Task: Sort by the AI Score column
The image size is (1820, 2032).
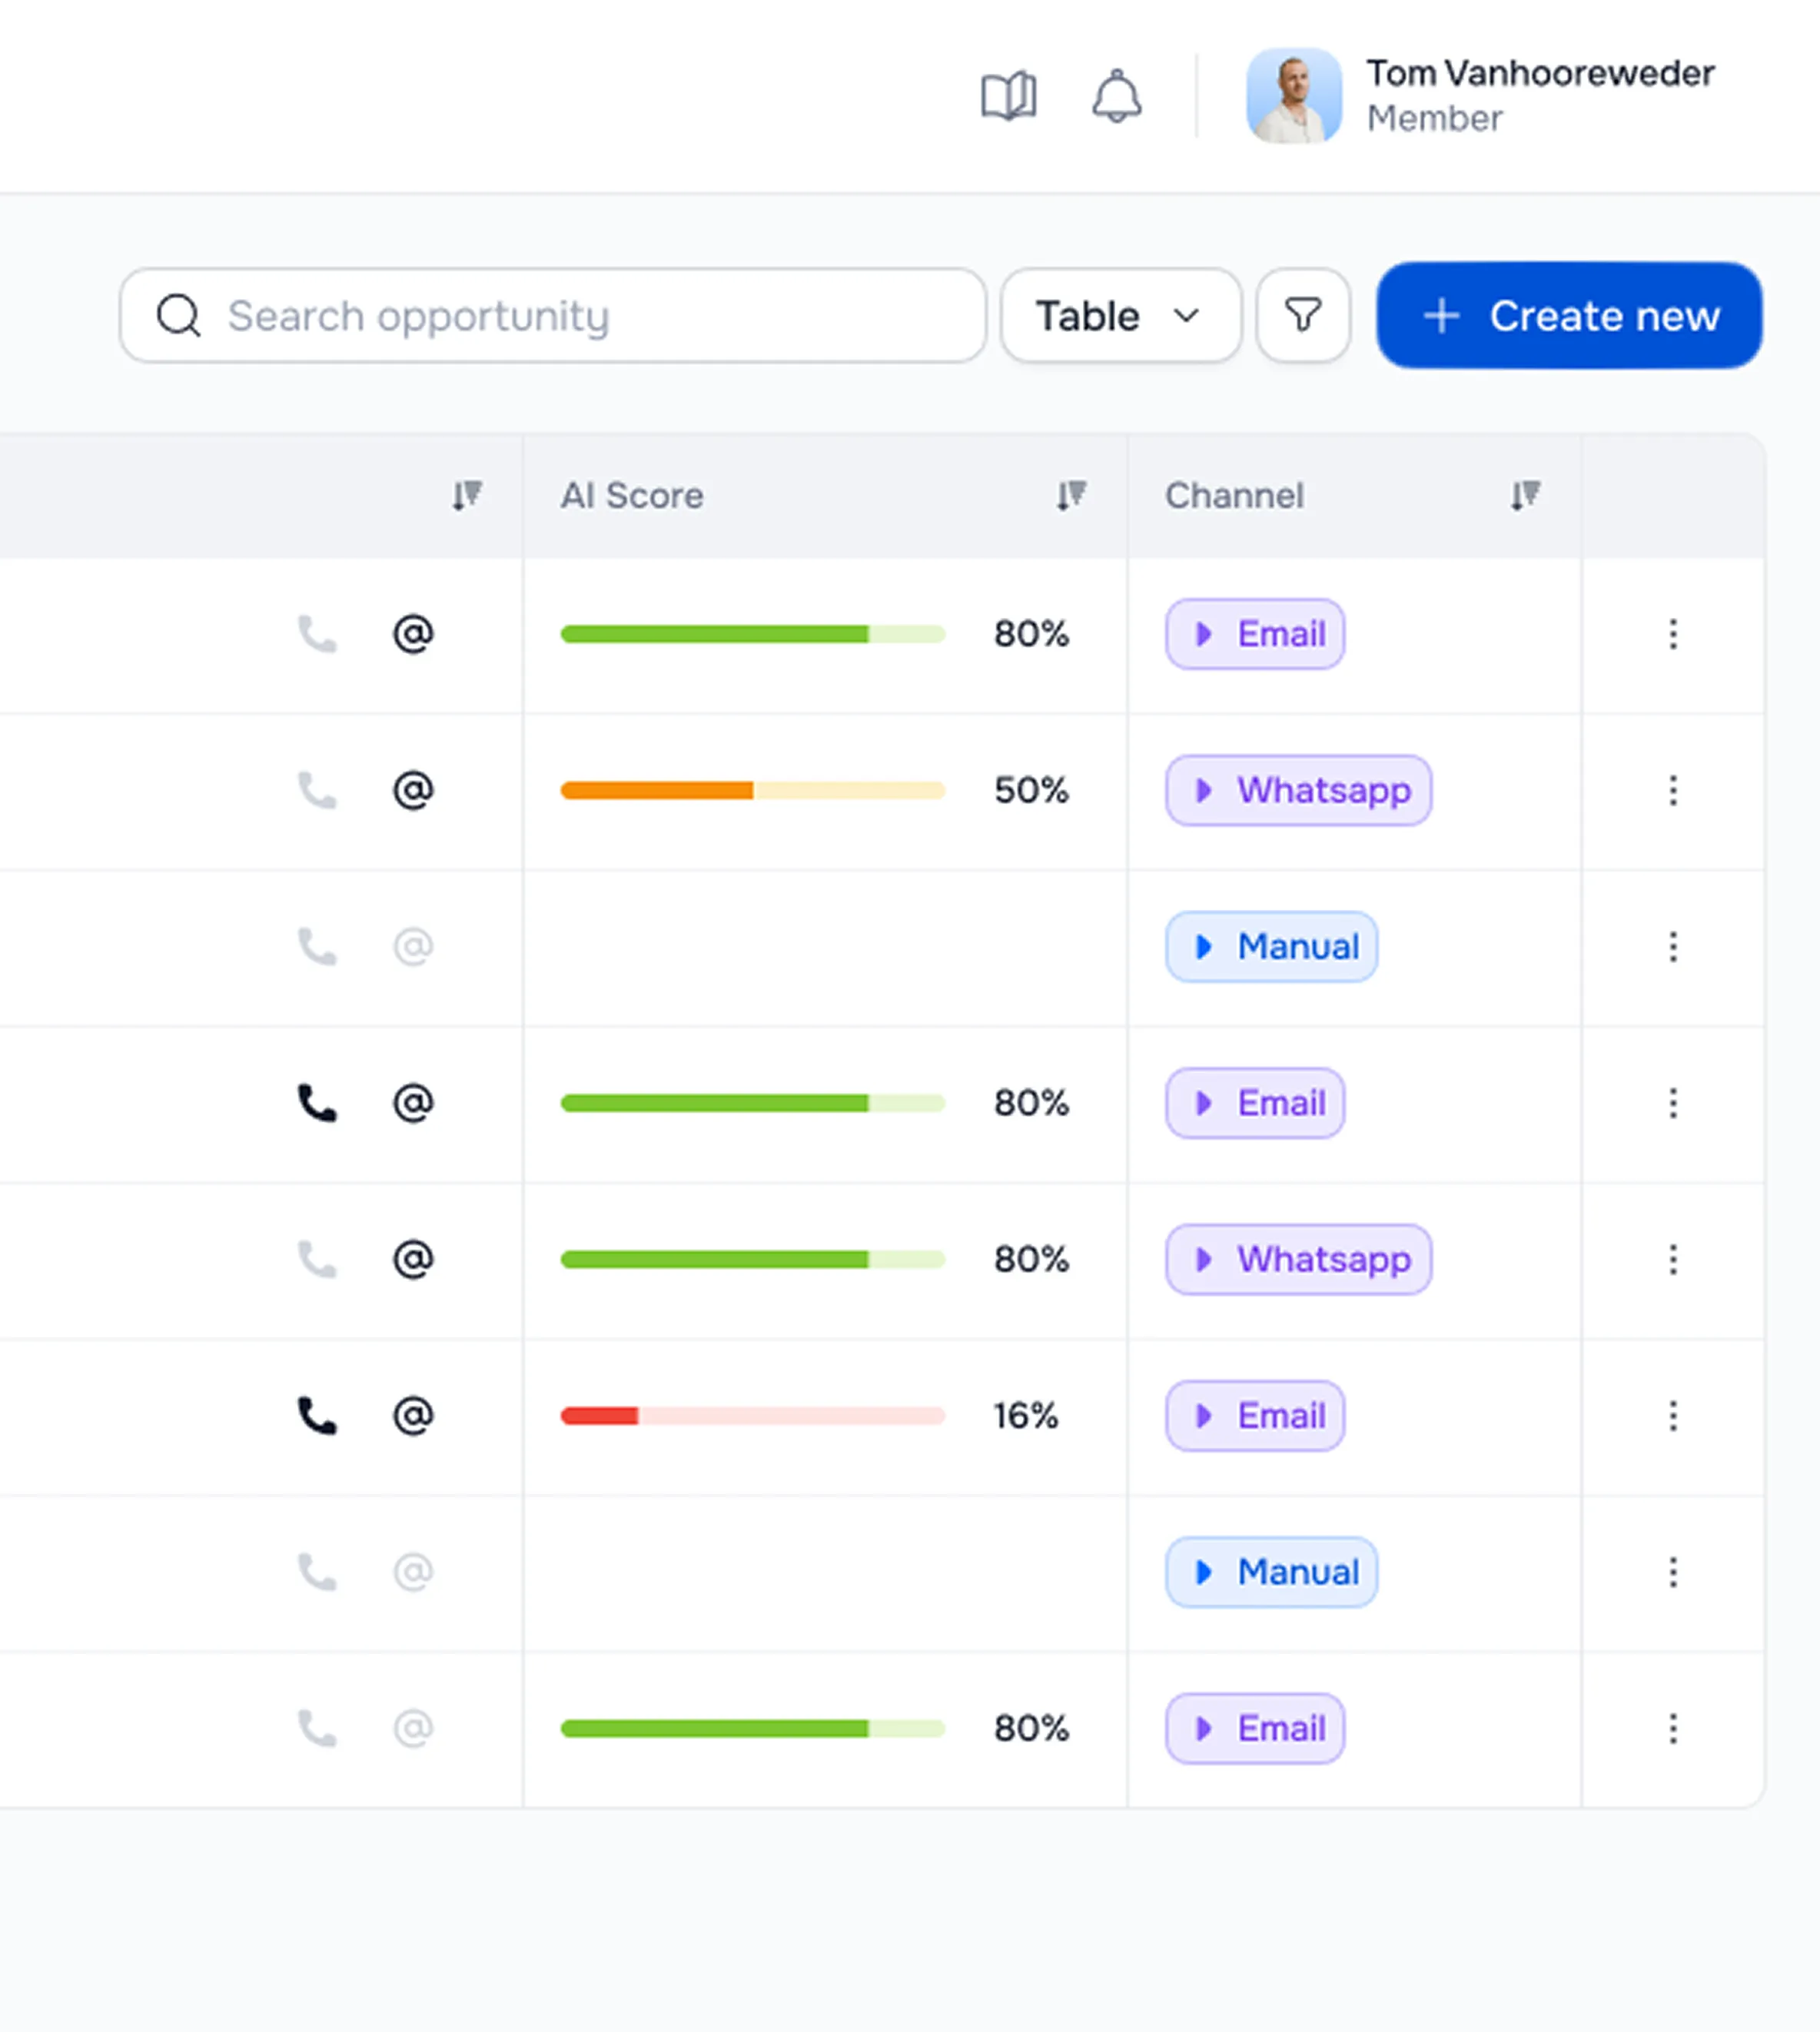Action: [1071, 496]
